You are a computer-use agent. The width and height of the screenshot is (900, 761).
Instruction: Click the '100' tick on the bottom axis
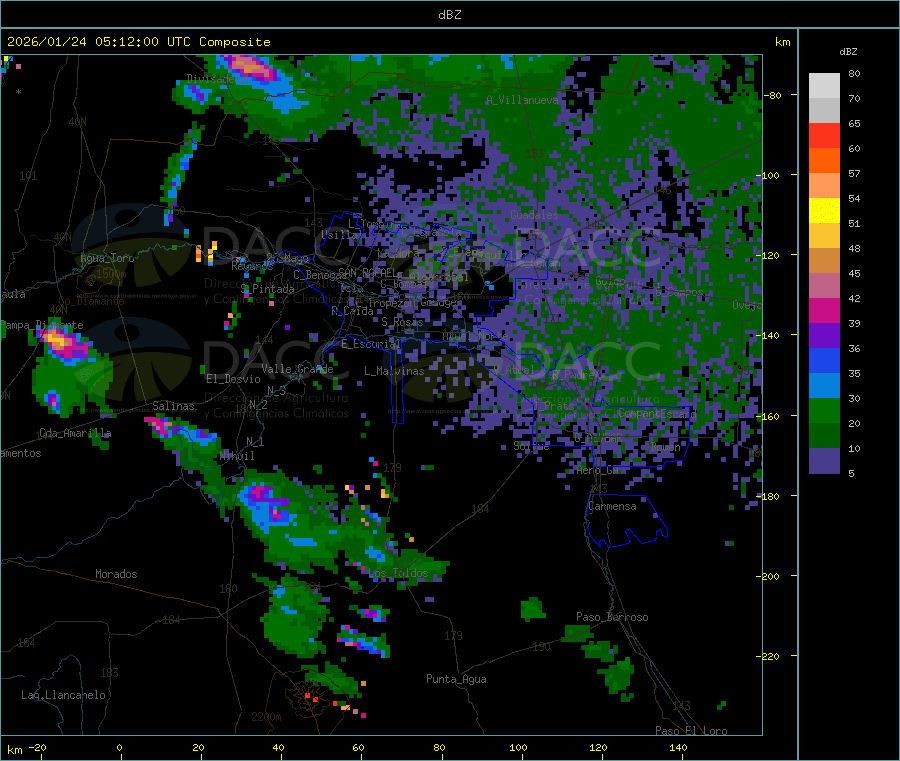[518, 747]
